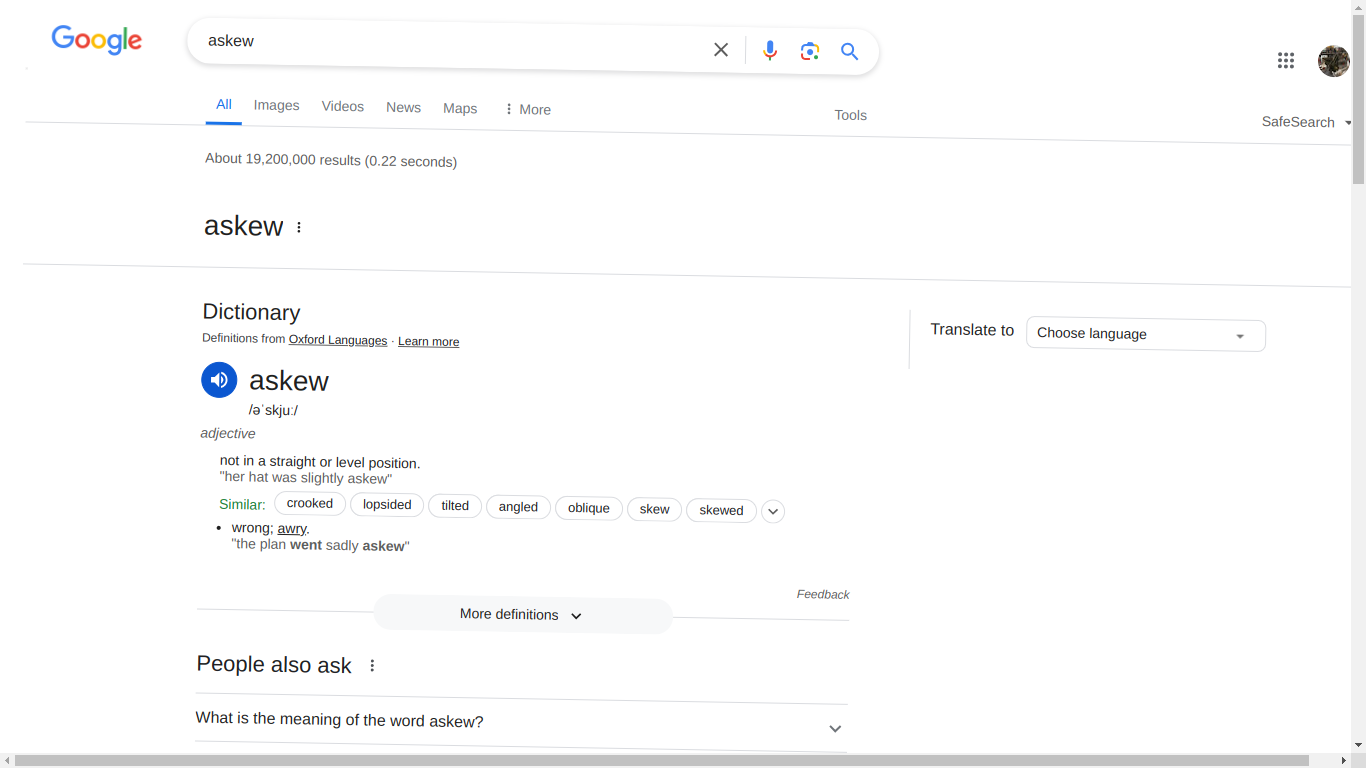The height and width of the screenshot is (768, 1366).
Task: Open options menu beside askew heading
Action: click(299, 227)
